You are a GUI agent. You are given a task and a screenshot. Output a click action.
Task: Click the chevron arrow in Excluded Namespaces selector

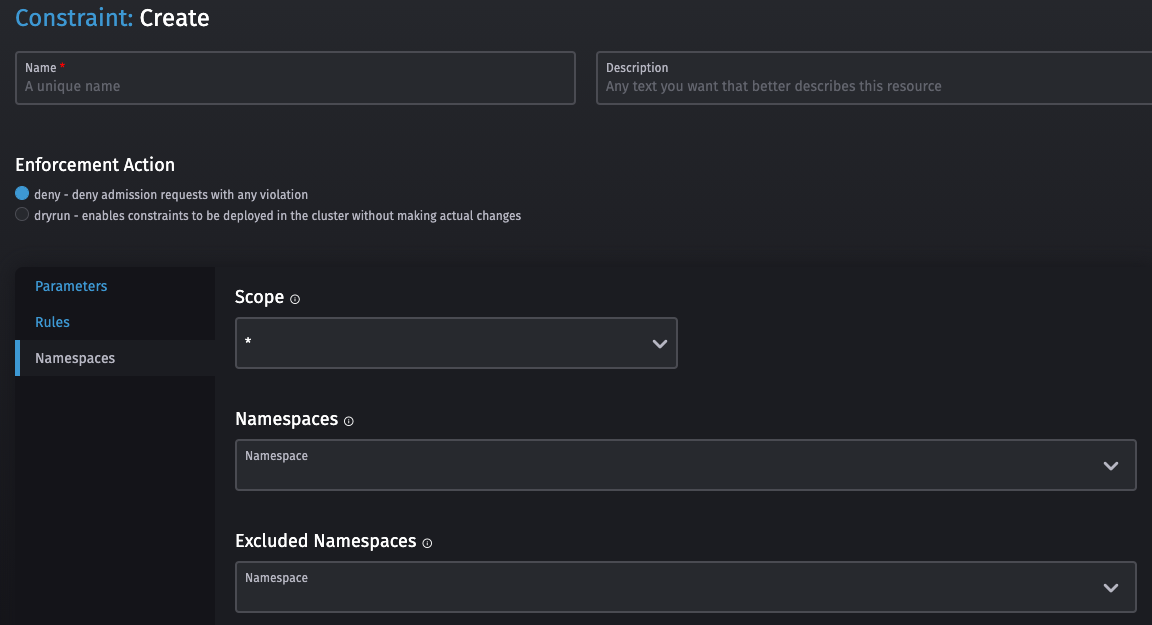coord(1110,587)
